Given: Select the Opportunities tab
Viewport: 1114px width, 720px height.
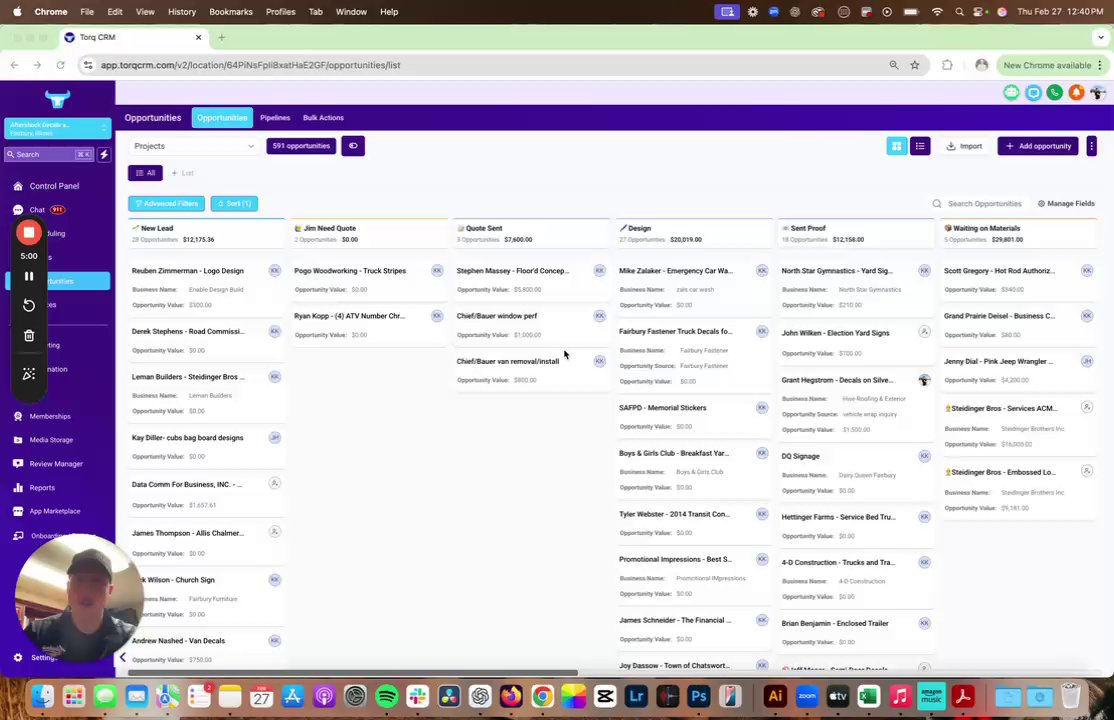Looking at the screenshot, I should pos(222,118).
